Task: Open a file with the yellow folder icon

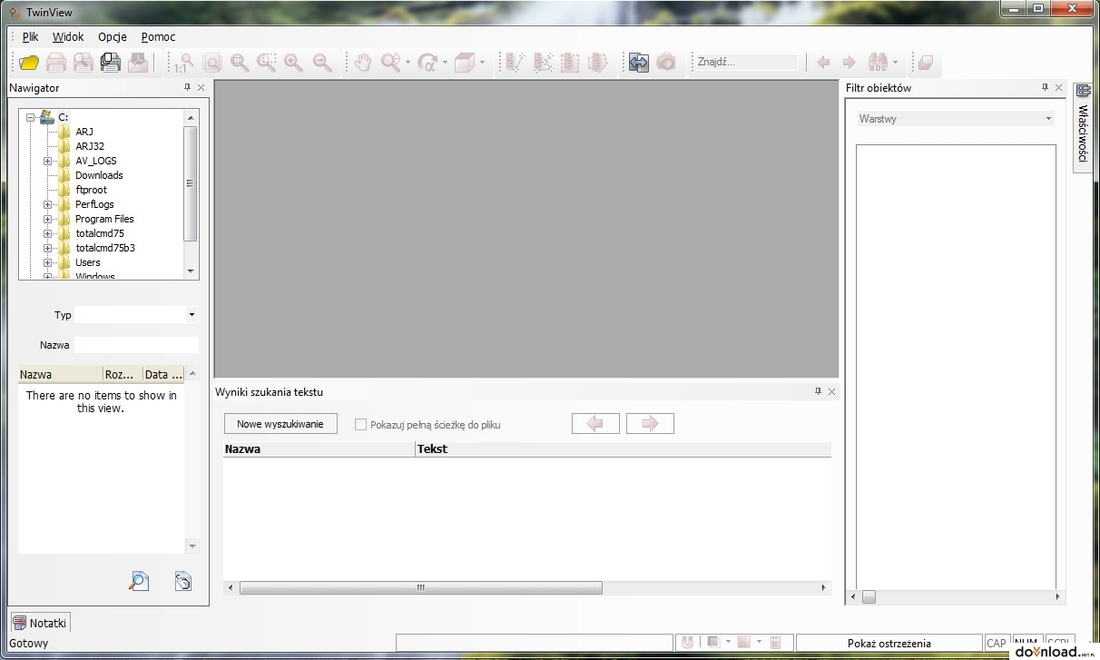Action: pos(29,62)
